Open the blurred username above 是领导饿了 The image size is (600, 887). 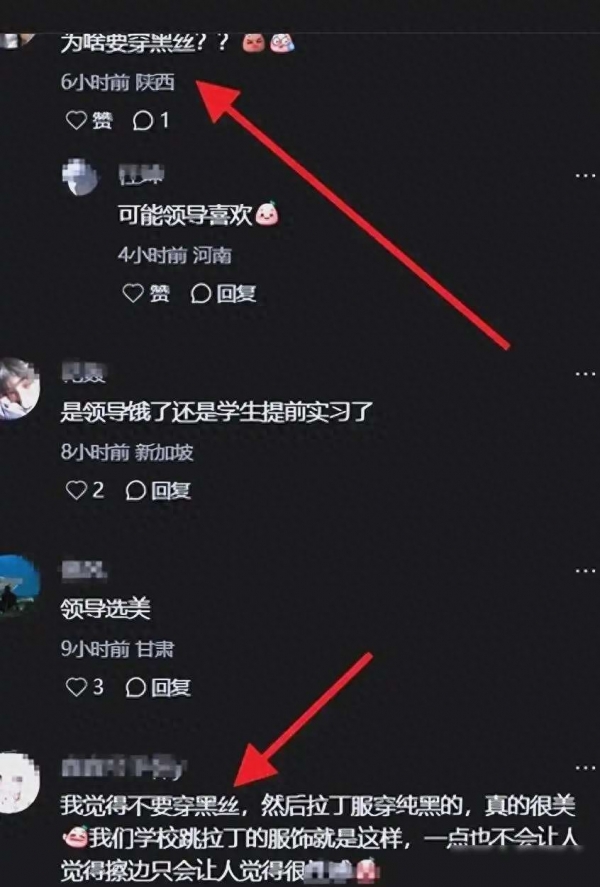tap(84, 372)
